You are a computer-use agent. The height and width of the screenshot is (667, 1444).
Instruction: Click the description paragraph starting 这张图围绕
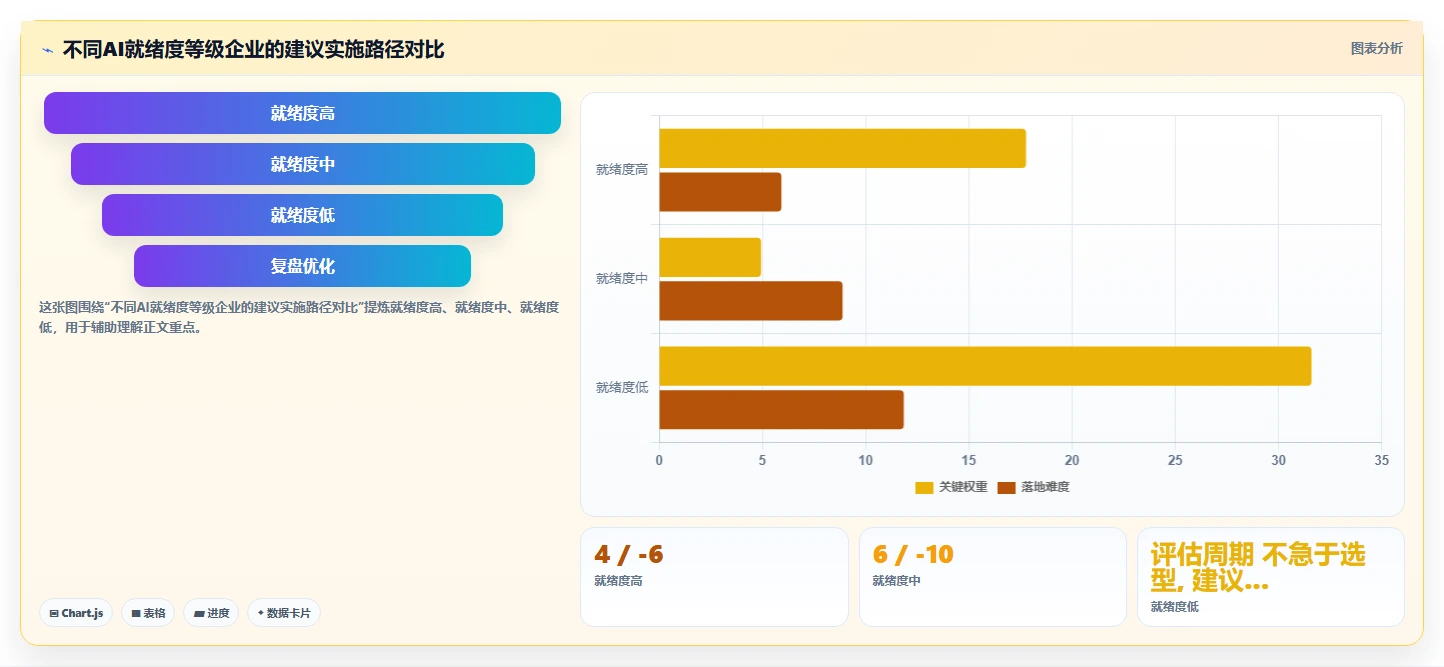tap(299, 317)
